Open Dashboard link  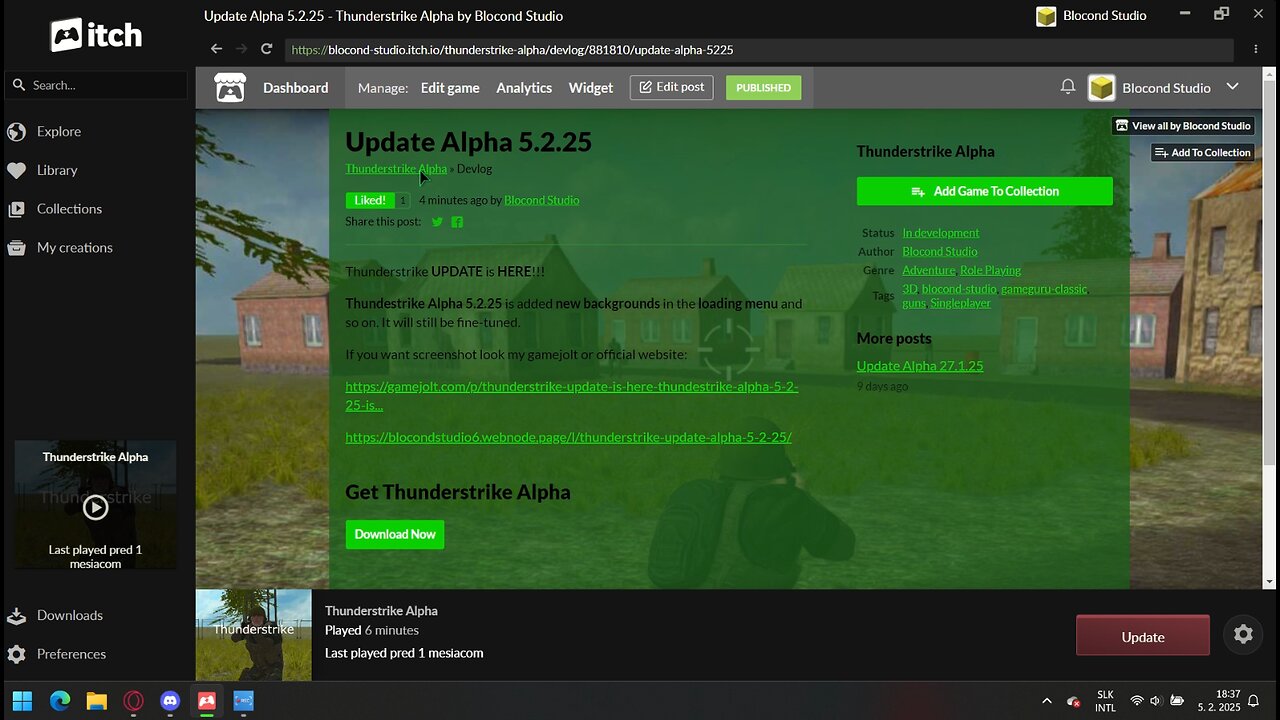coord(295,88)
